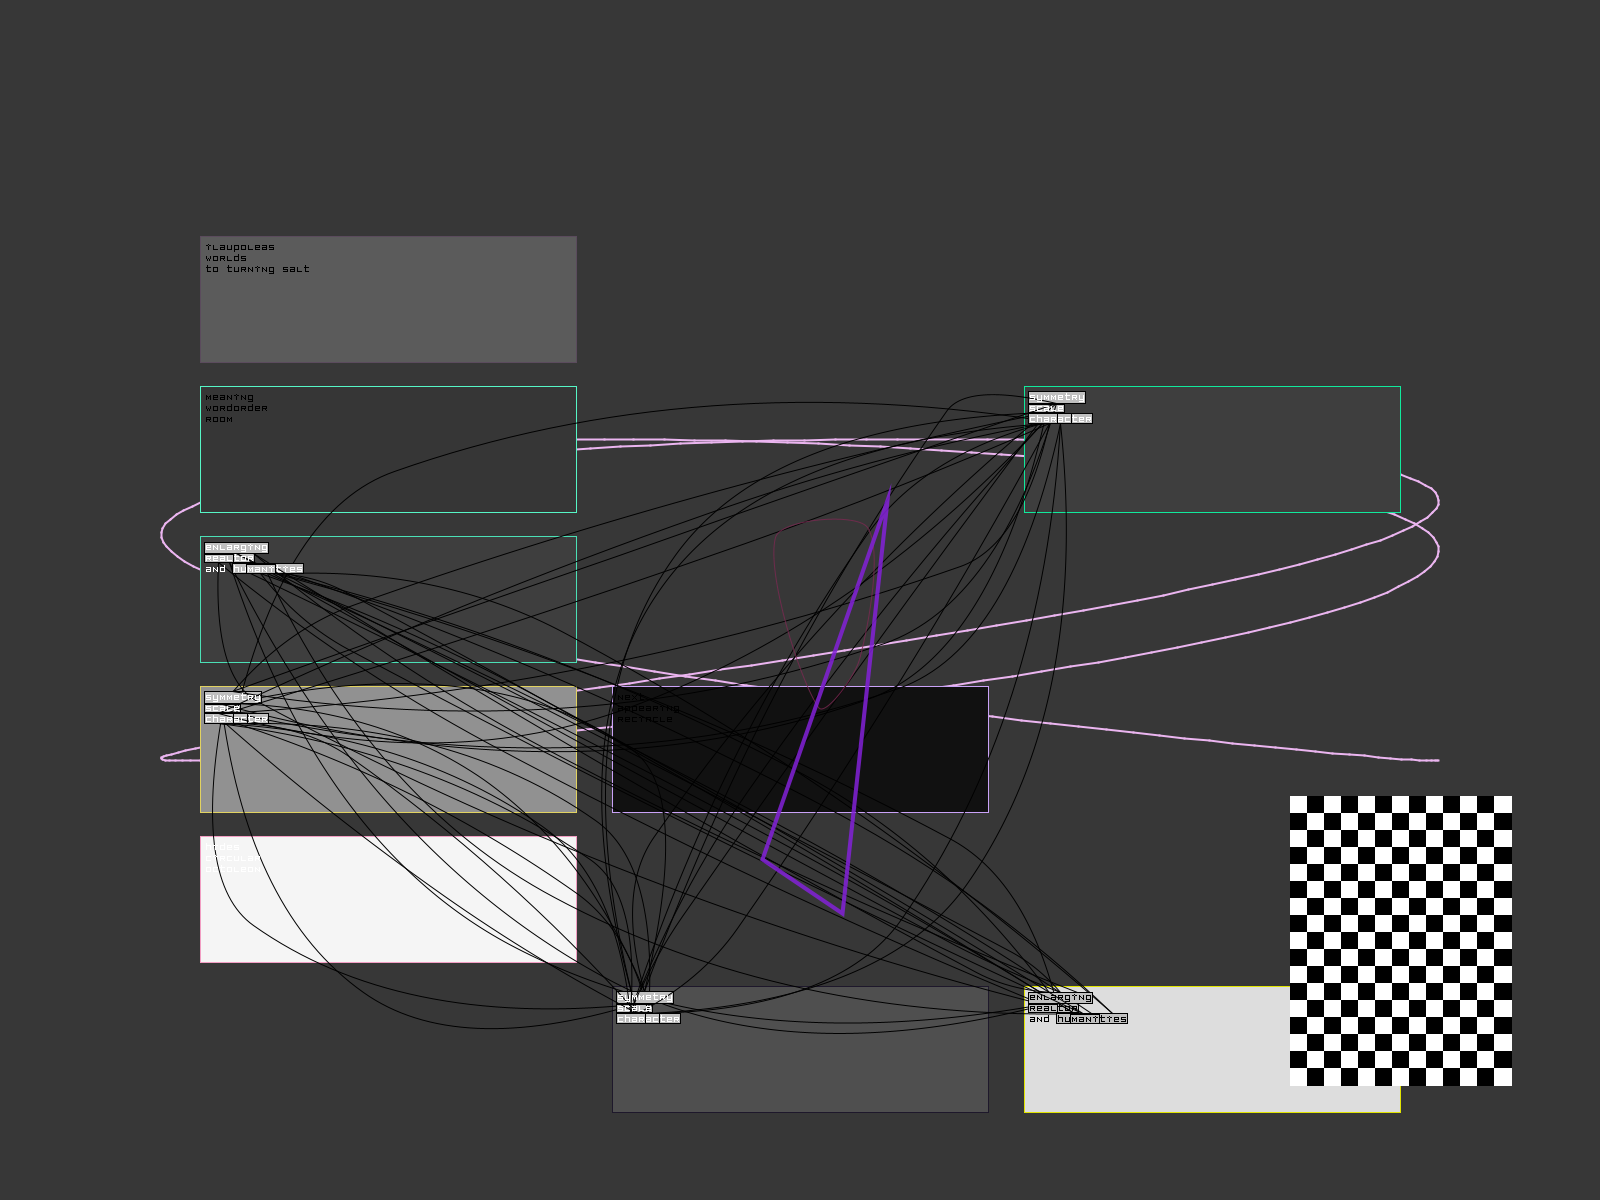This screenshot has height=1200, width=1600.
Task: Click 'character' in the yellow-bordered gray box
Action: click(x=236, y=719)
